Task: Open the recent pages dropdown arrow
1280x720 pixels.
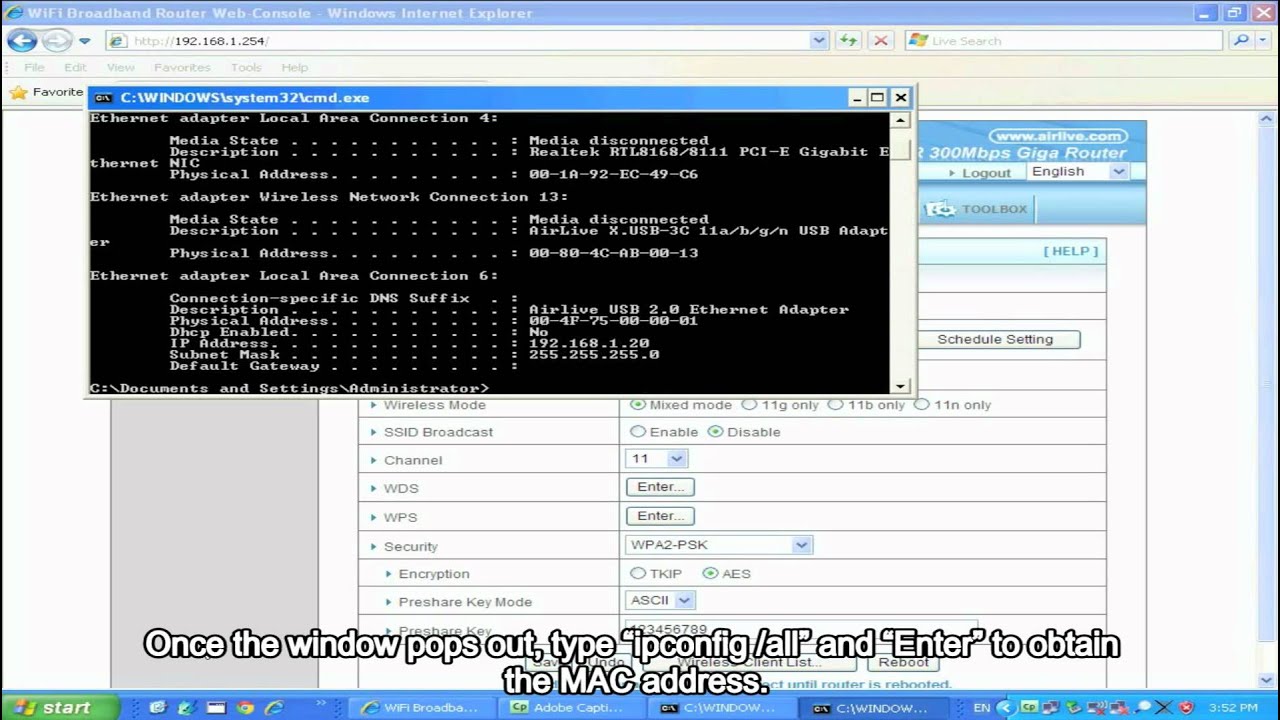Action: [x=85, y=41]
